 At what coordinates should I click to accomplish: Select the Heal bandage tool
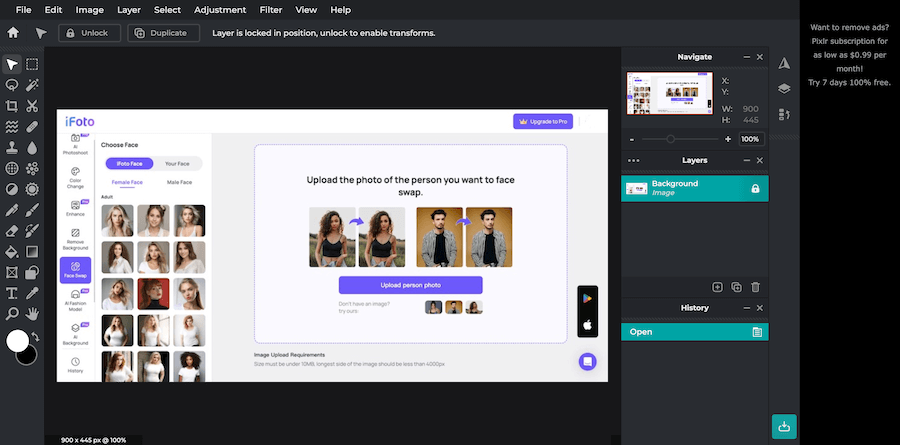pos(32,126)
